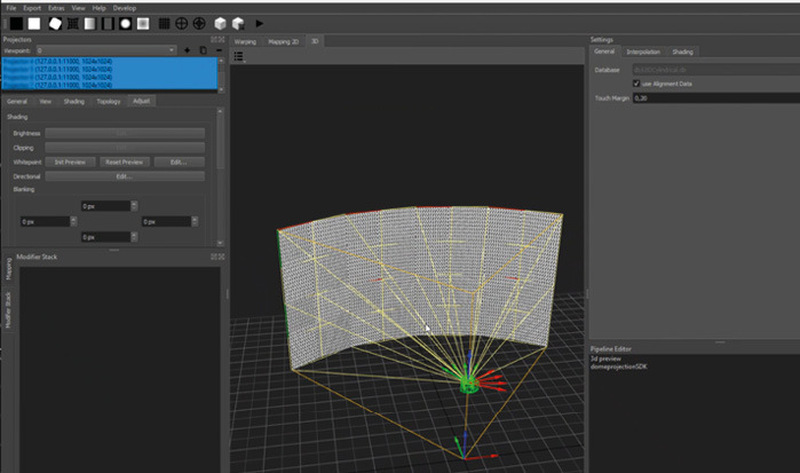Click the solid white square toolbar icon
Screen dimensions: 800x473
click(x=33, y=23)
